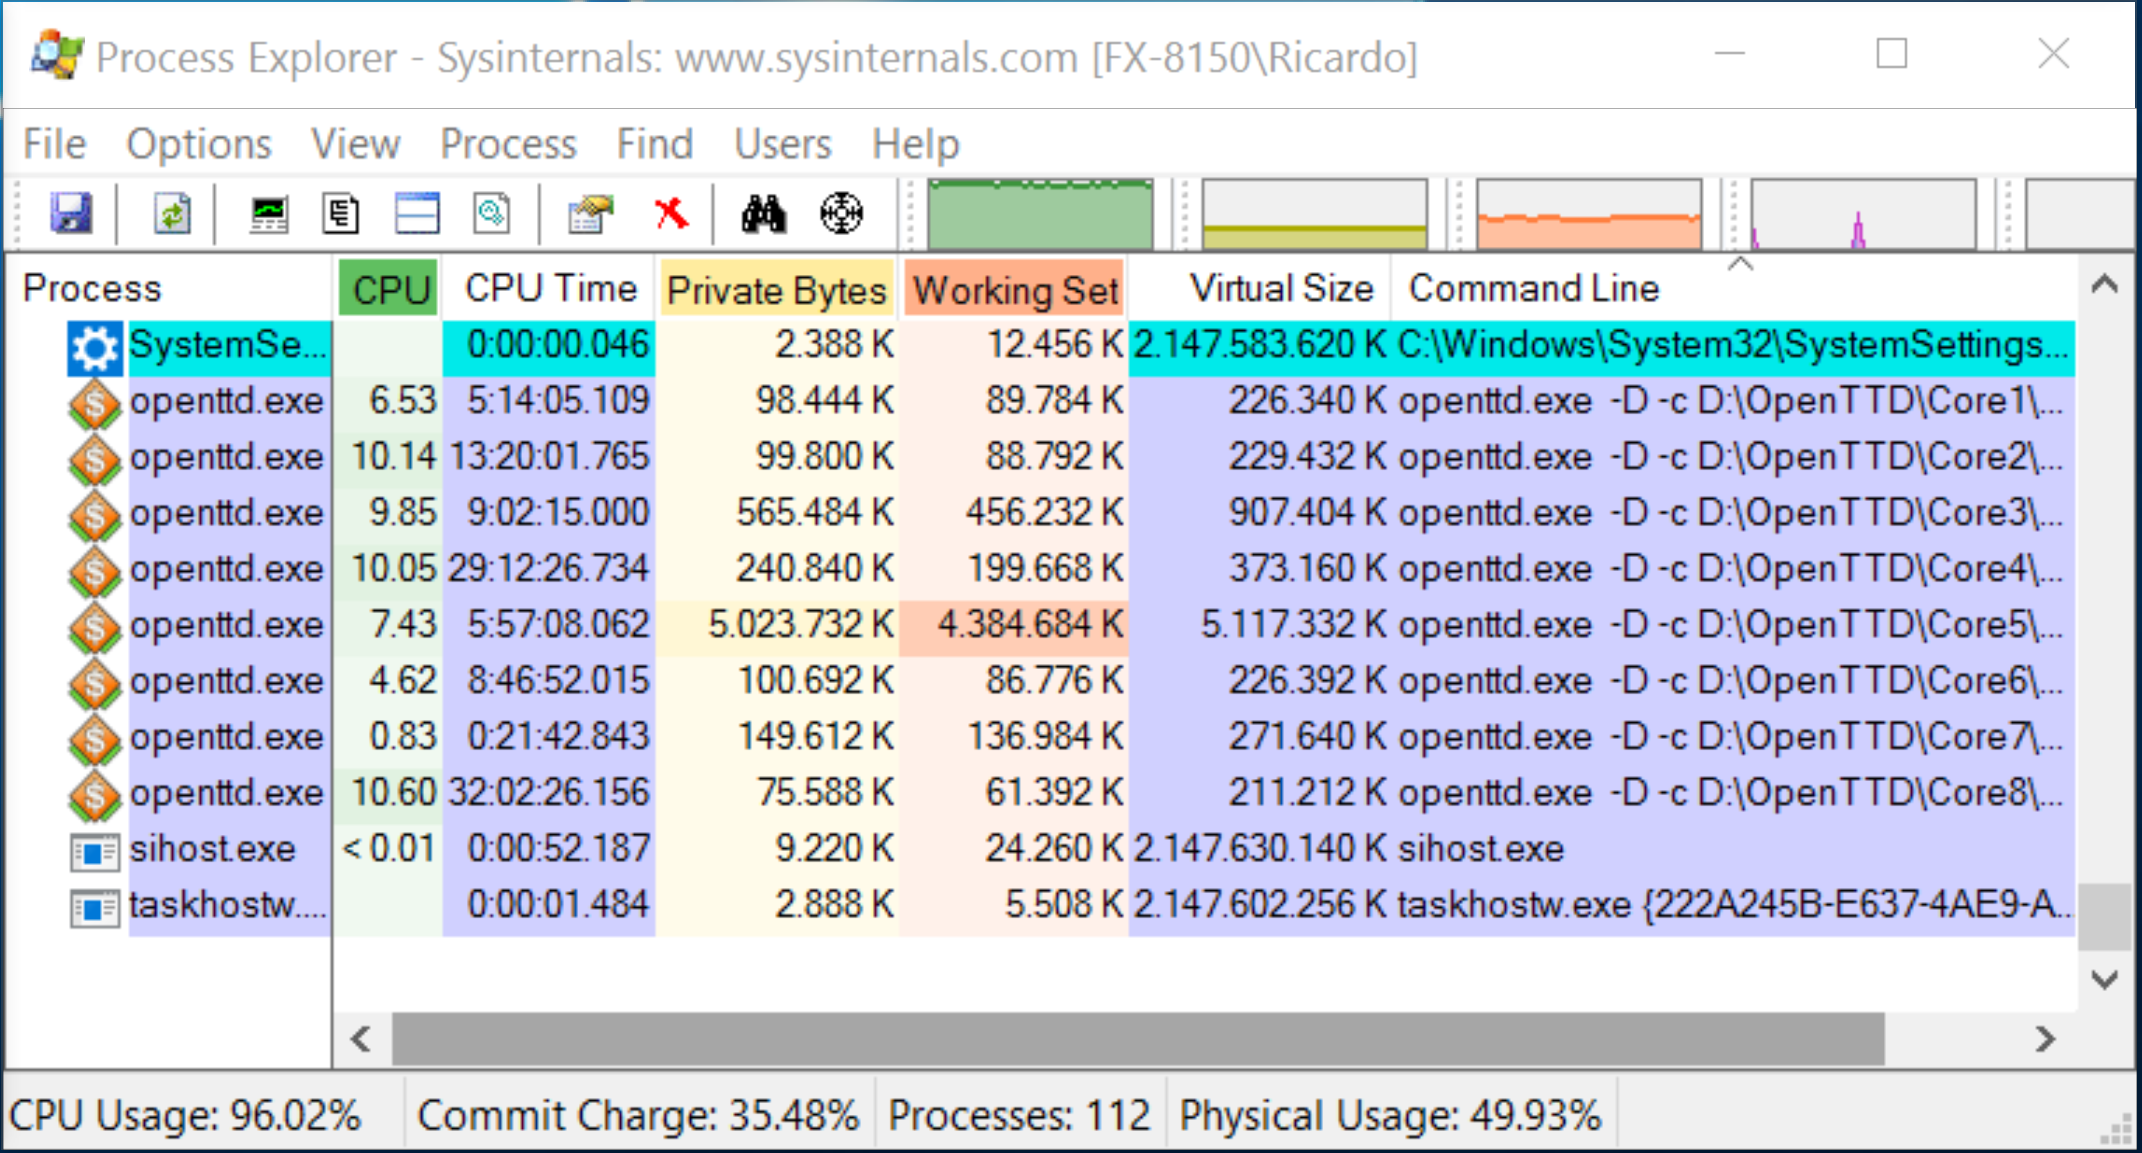The width and height of the screenshot is (2142, 1153).
Task: Open the File menu
Action: [54, 144]
